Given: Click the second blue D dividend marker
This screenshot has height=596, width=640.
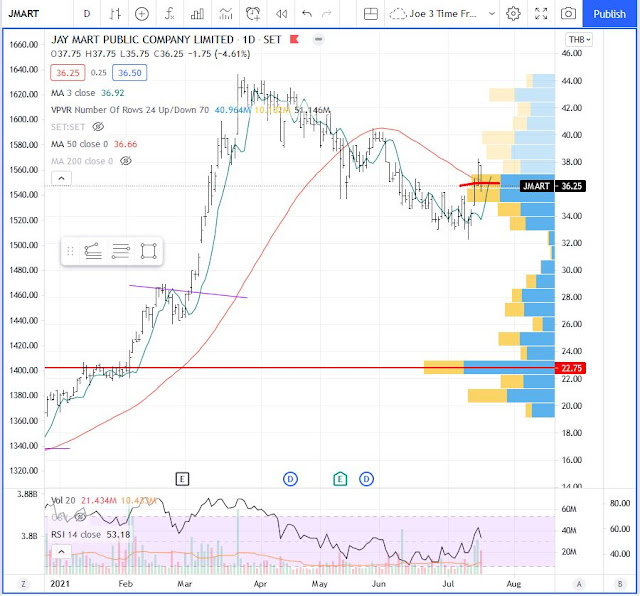Looking at the screenshot, I should 366,479.
